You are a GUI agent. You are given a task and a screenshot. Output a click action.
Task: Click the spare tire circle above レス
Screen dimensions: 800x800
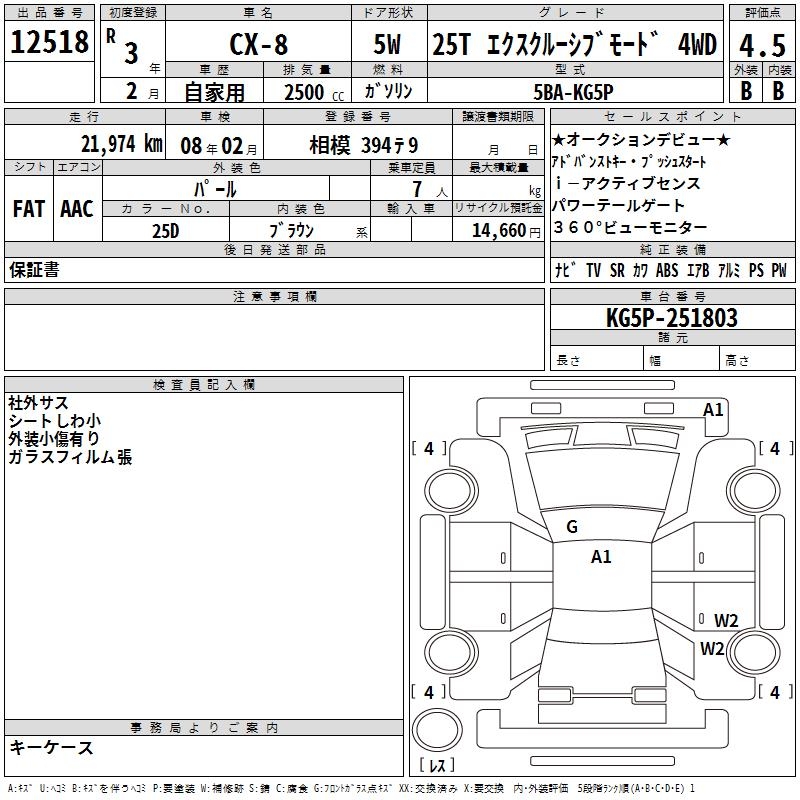pos(437,730)
